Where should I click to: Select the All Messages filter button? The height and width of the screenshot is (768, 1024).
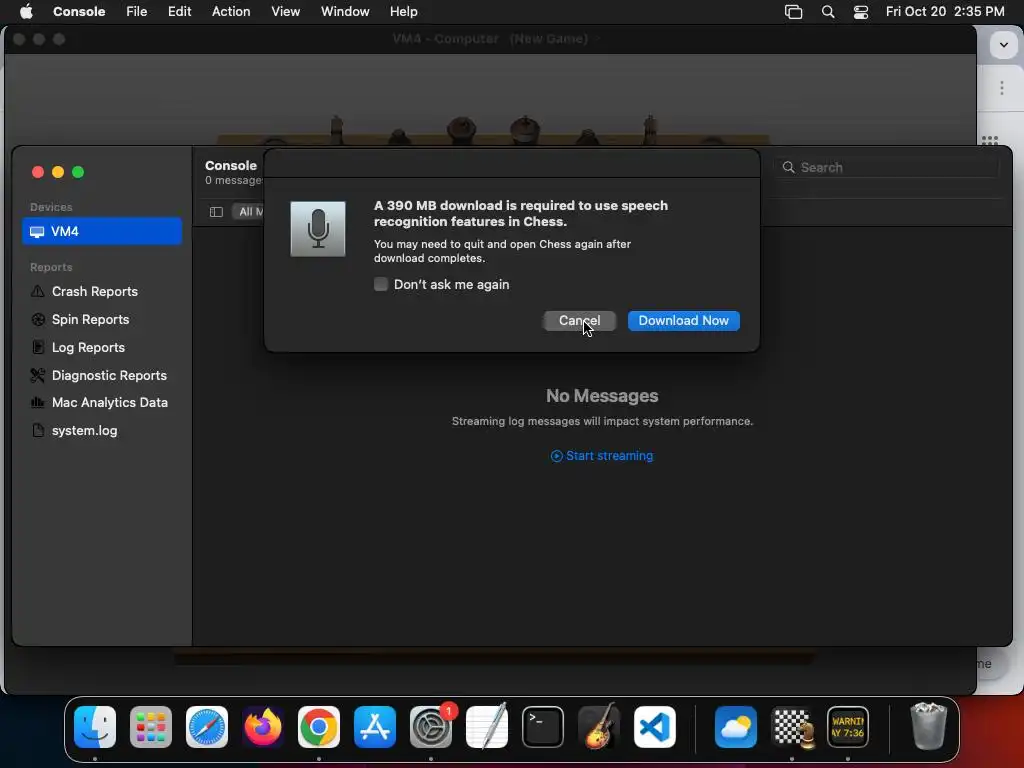(249, 212)
